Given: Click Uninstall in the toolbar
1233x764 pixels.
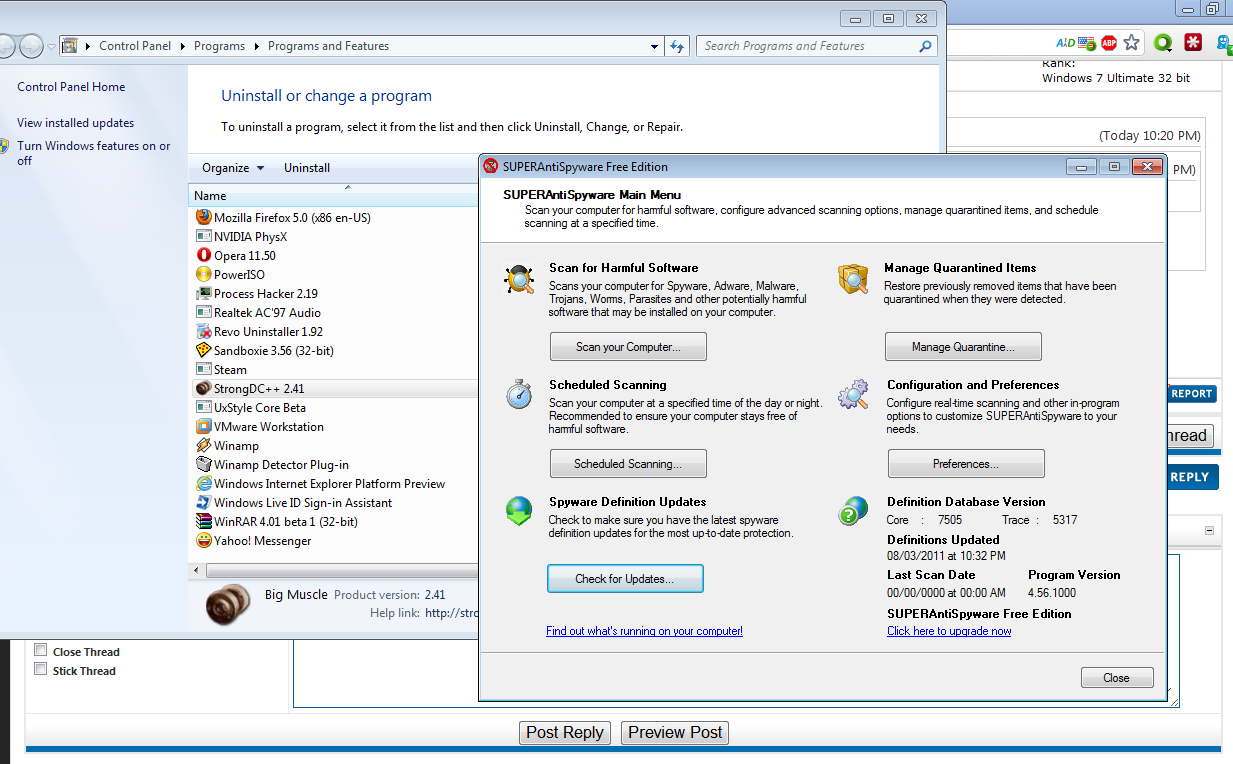Looking at the screenshot, I should pyautogui.click(x=307, y=168).
